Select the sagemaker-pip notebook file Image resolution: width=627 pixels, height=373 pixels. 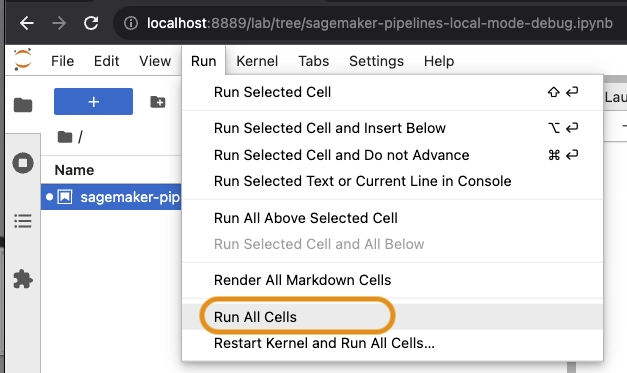(x=111, y=197)
